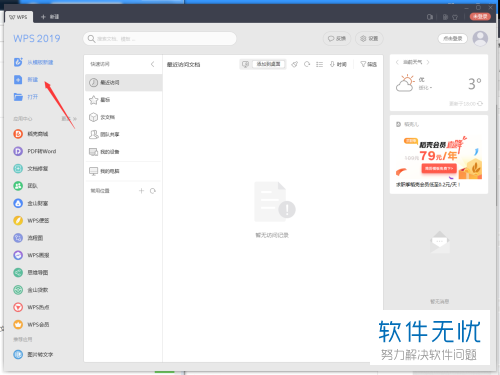The image size is (500, 375).
Task: Launch PDF转Word tool
Action: point(18,151)
